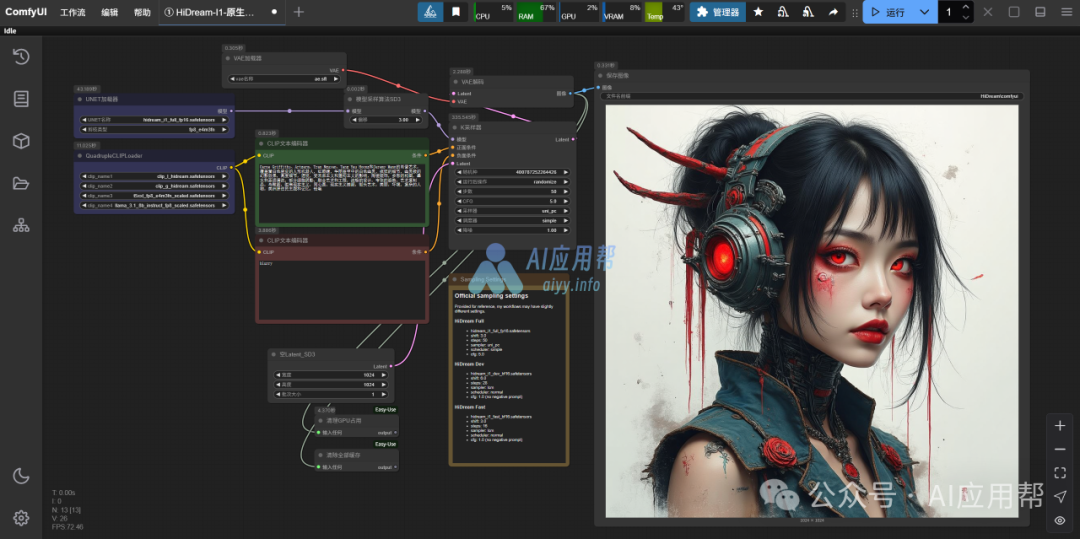
Task: Open the 编辑 menu
Action: [x=110, y=12]
